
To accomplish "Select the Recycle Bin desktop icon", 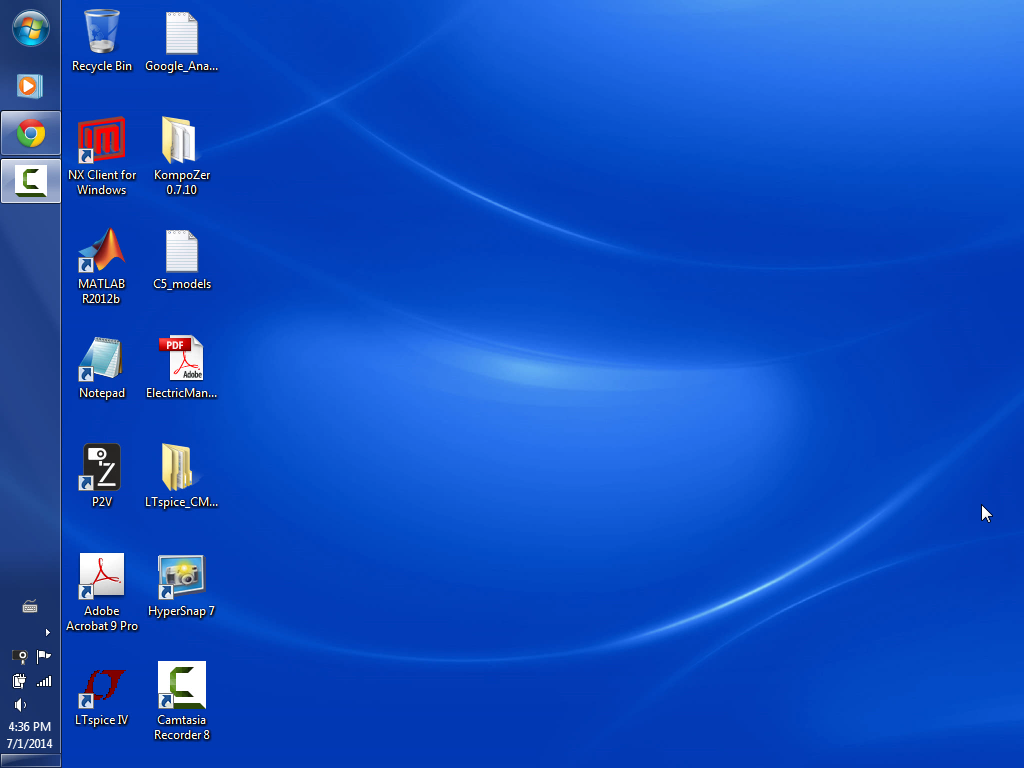I will click(102, 40).
